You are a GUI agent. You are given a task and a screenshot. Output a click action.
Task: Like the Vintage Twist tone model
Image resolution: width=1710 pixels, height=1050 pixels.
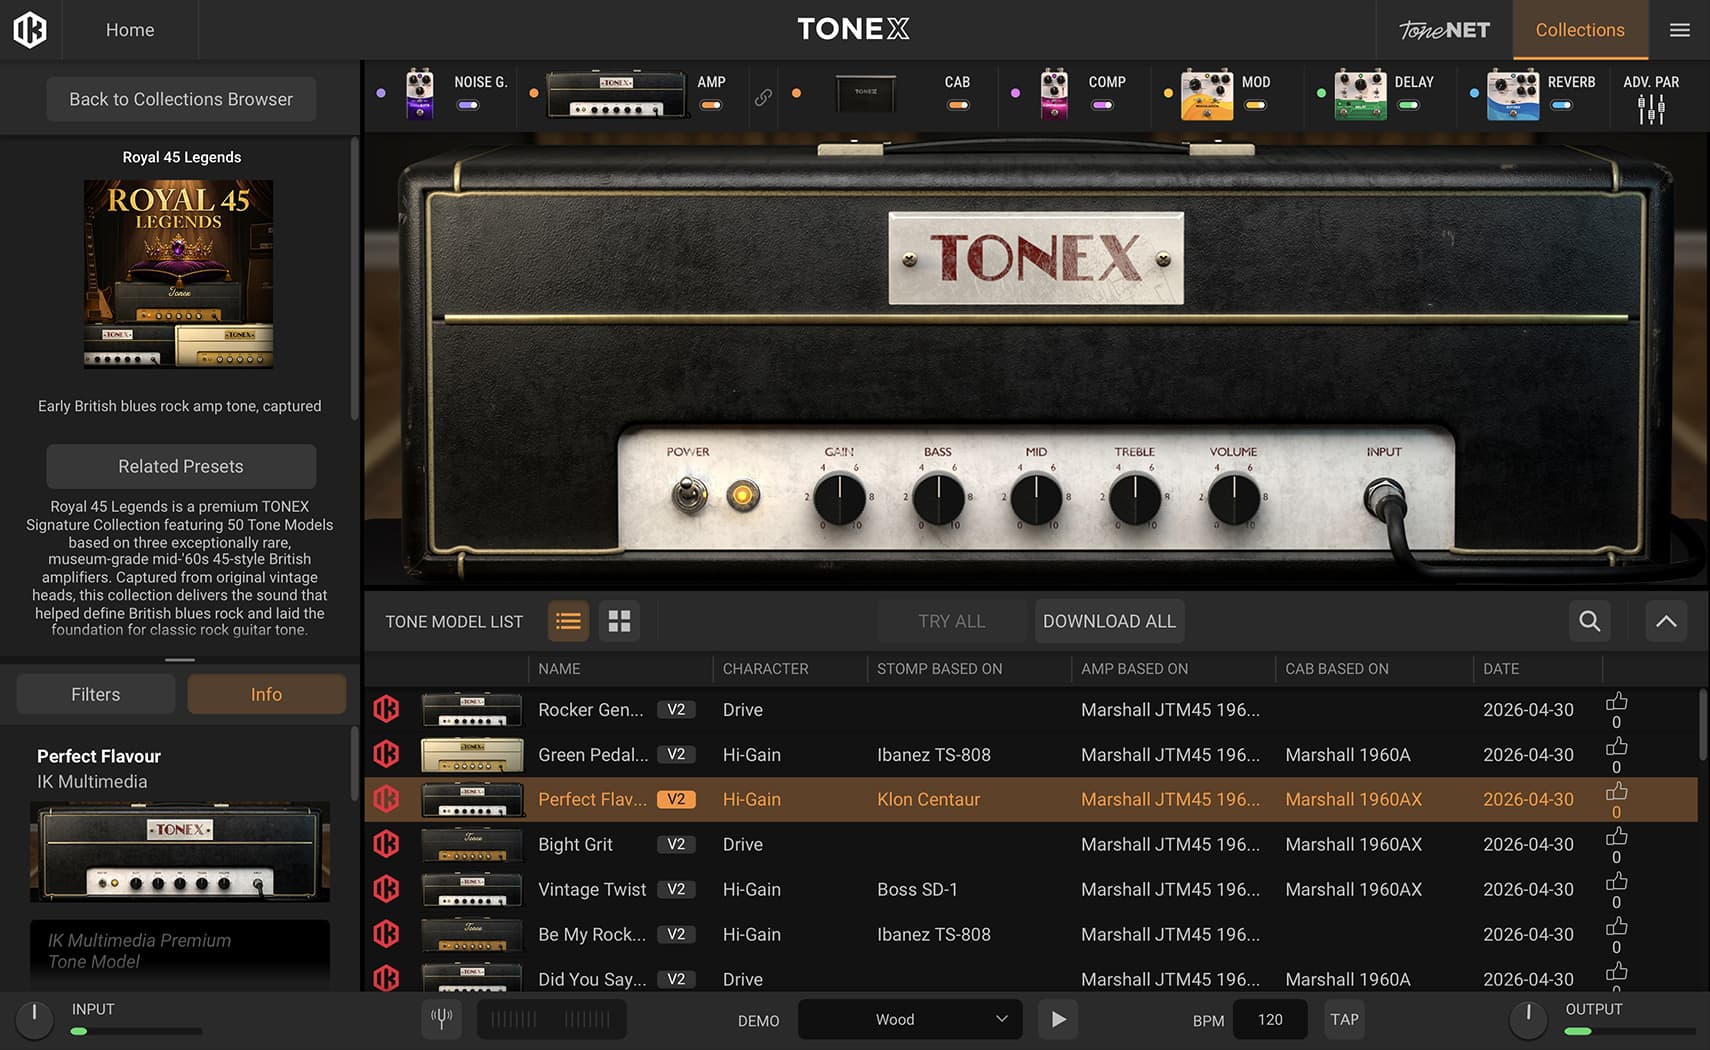(x=1616, y=882)
